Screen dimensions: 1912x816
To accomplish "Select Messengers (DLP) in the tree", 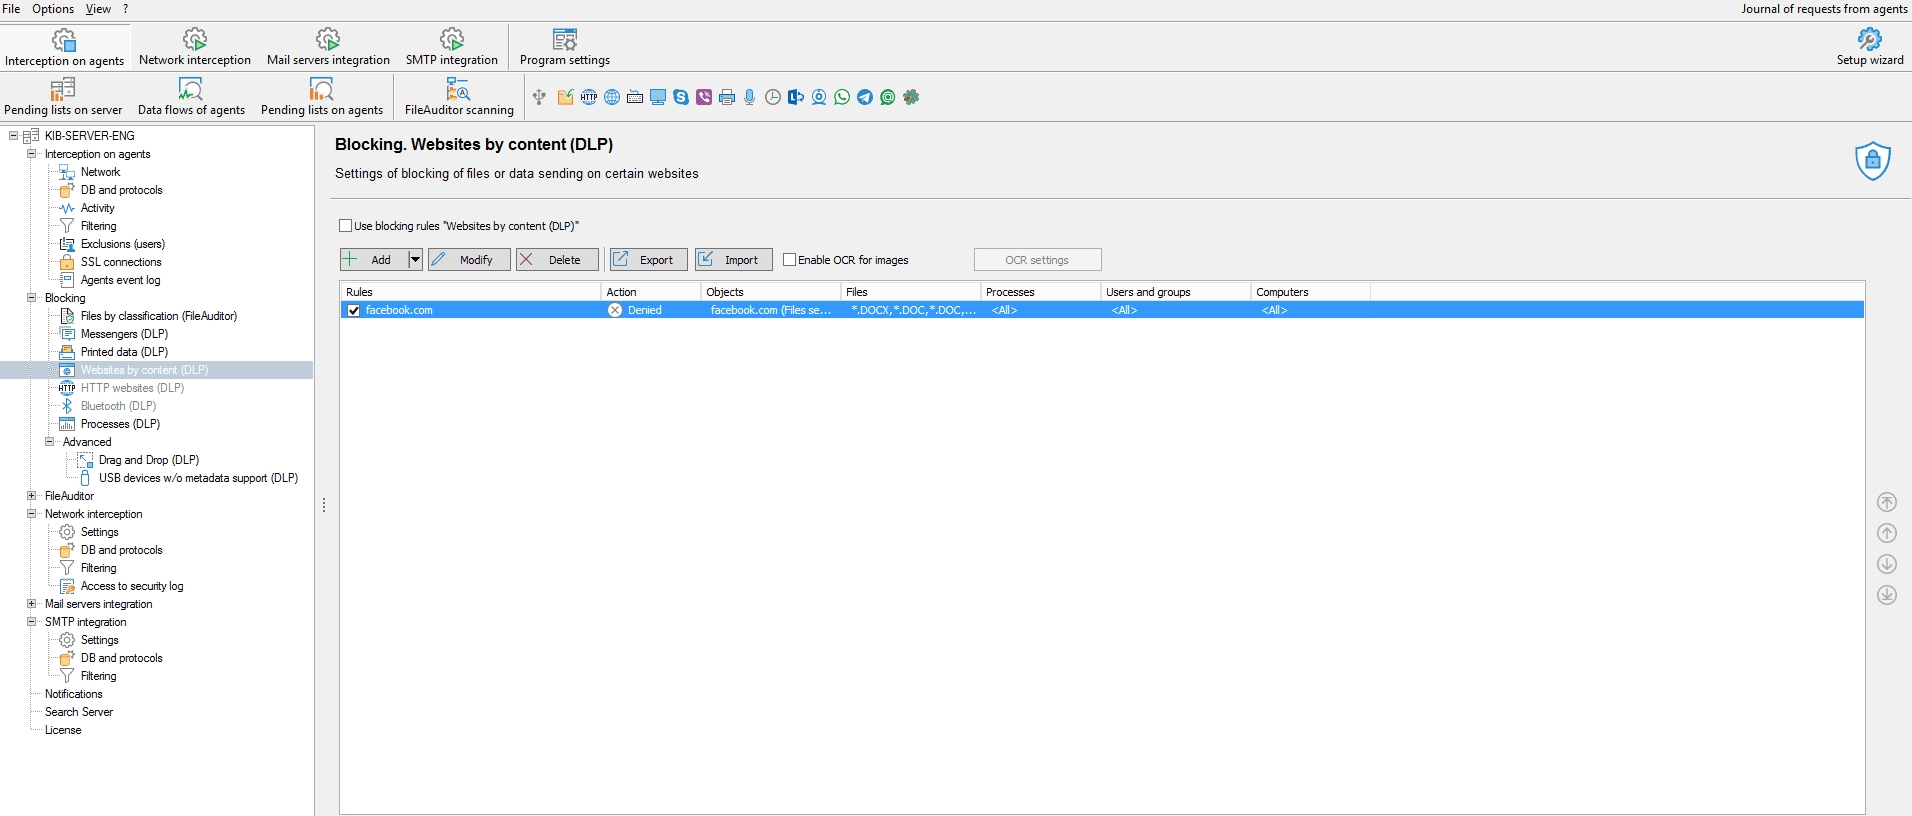I will (124, 334).
